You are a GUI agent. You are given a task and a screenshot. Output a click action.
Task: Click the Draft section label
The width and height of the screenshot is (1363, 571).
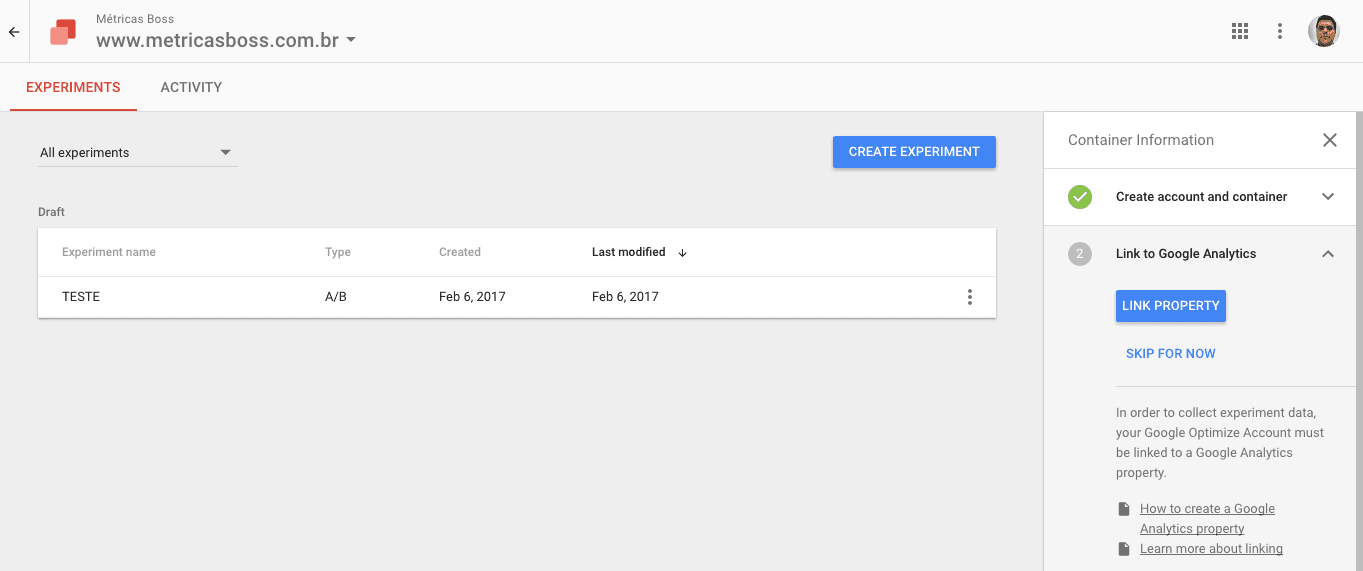click(x=51, y=212)
